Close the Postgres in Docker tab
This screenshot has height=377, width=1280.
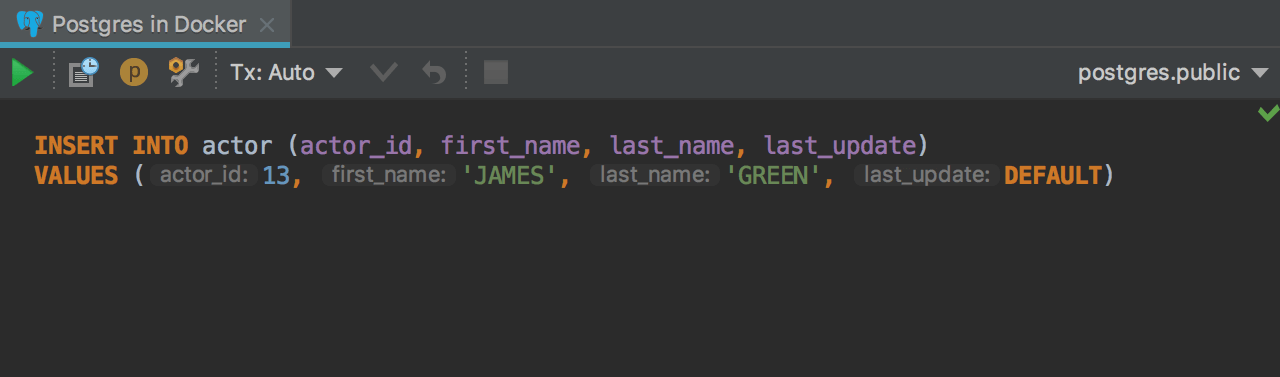point(266,25)
